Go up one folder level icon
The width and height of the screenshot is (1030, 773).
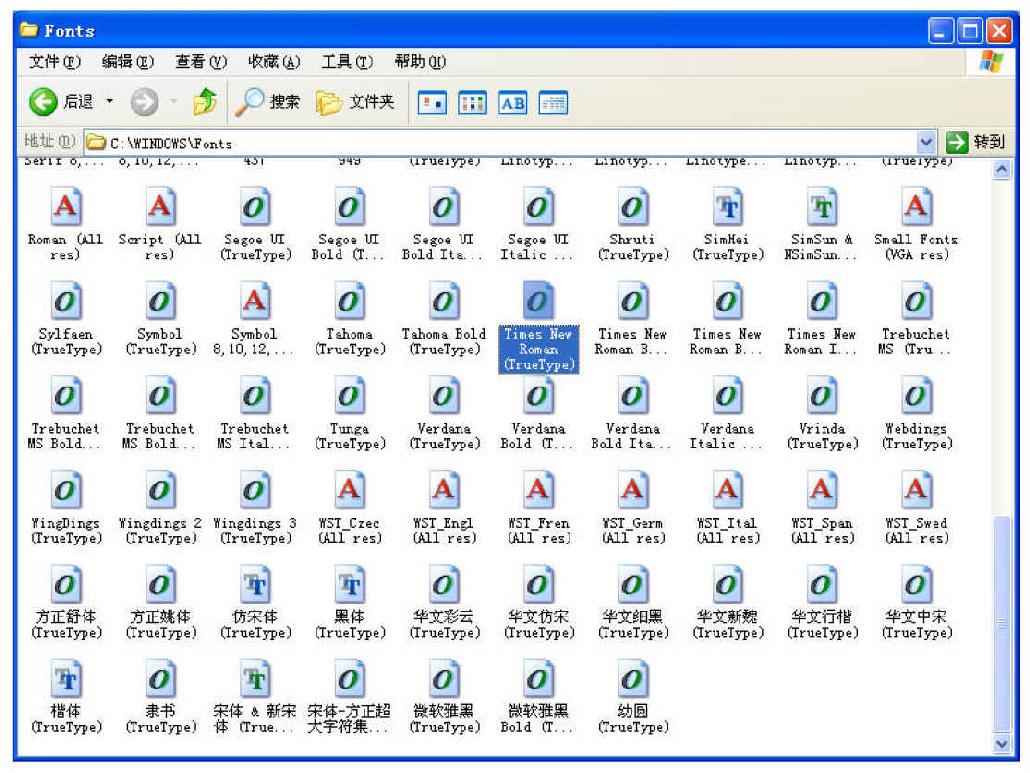pos(205,102)
